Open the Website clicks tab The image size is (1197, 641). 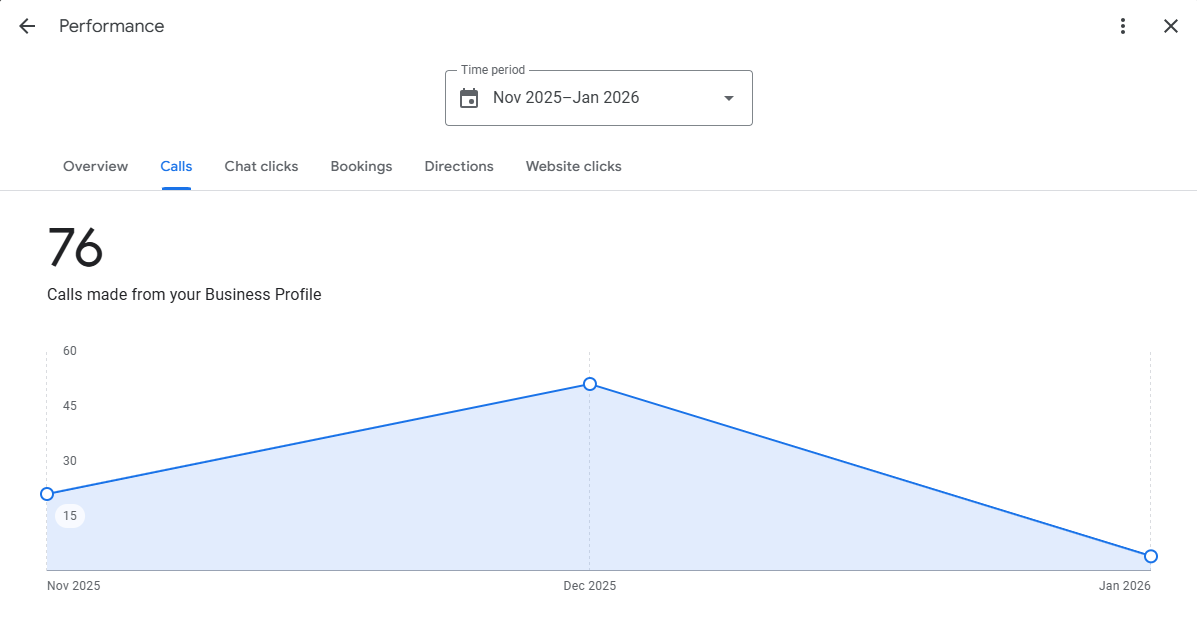(x=573, y=166)
